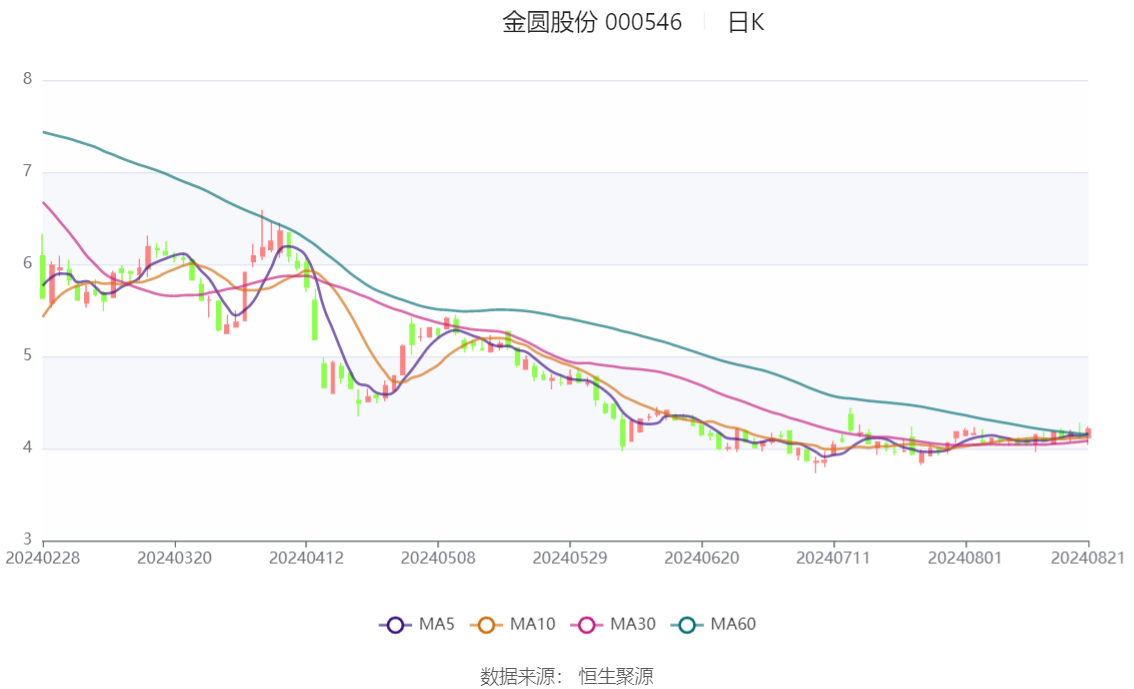Click the y-axis value 3
The height and width of the screenshot is (689, 1134).
coord(27,539)
